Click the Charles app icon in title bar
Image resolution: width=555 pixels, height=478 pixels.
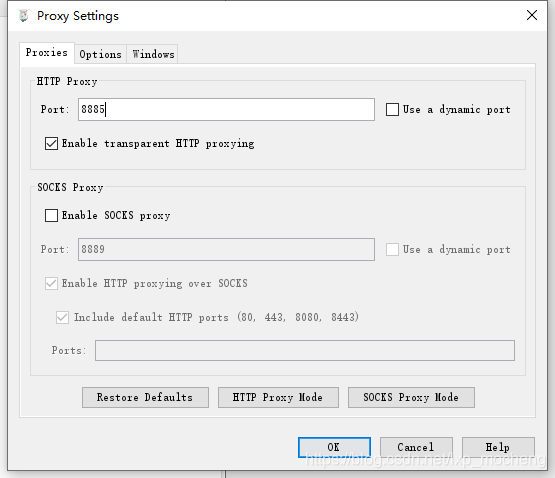point(24,16)
